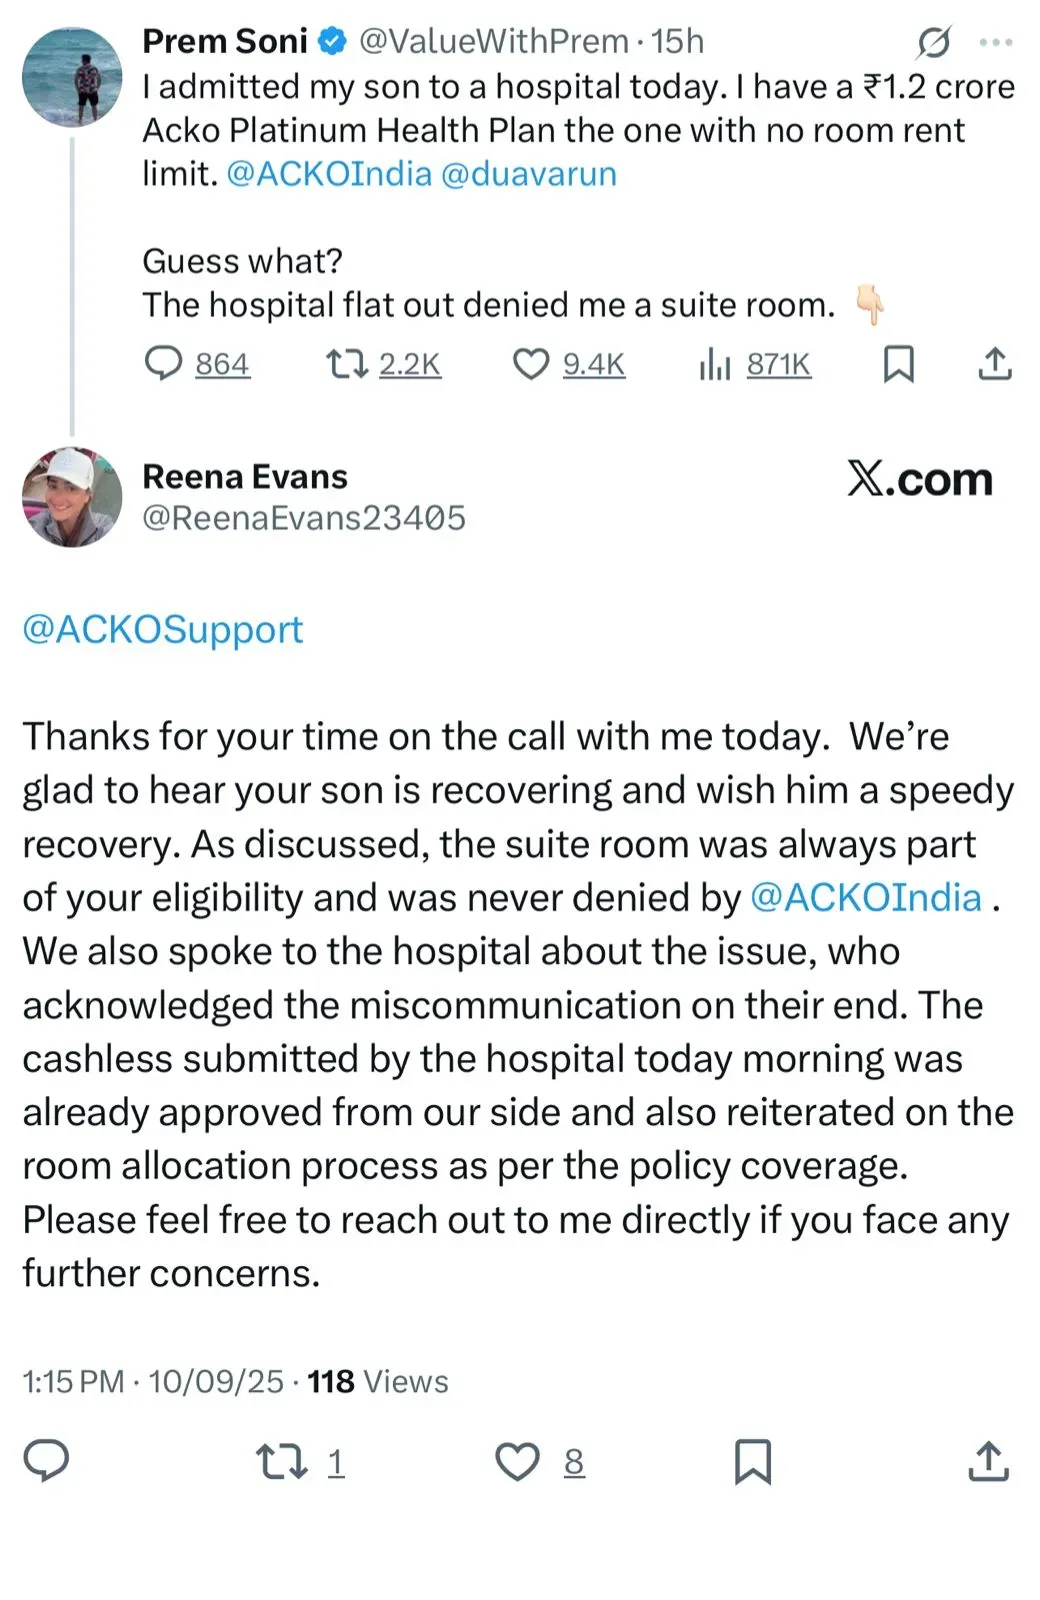This screenshot has height=1600, width=1040.
Task: Bookmark Reena Evans's reply post
Action: coord(753,1462)
